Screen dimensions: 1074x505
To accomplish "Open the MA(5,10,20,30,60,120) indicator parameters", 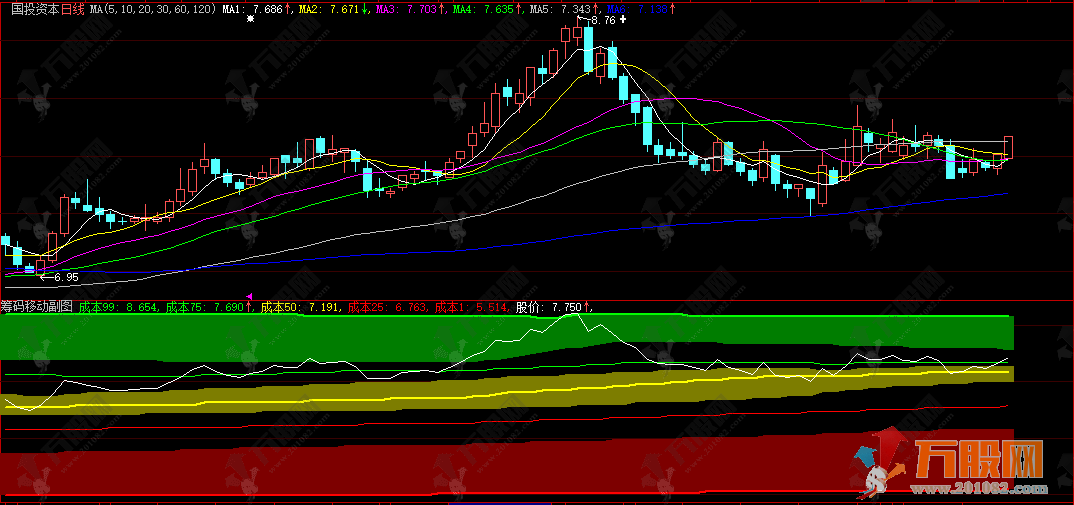I will click(x=151, y=8).
